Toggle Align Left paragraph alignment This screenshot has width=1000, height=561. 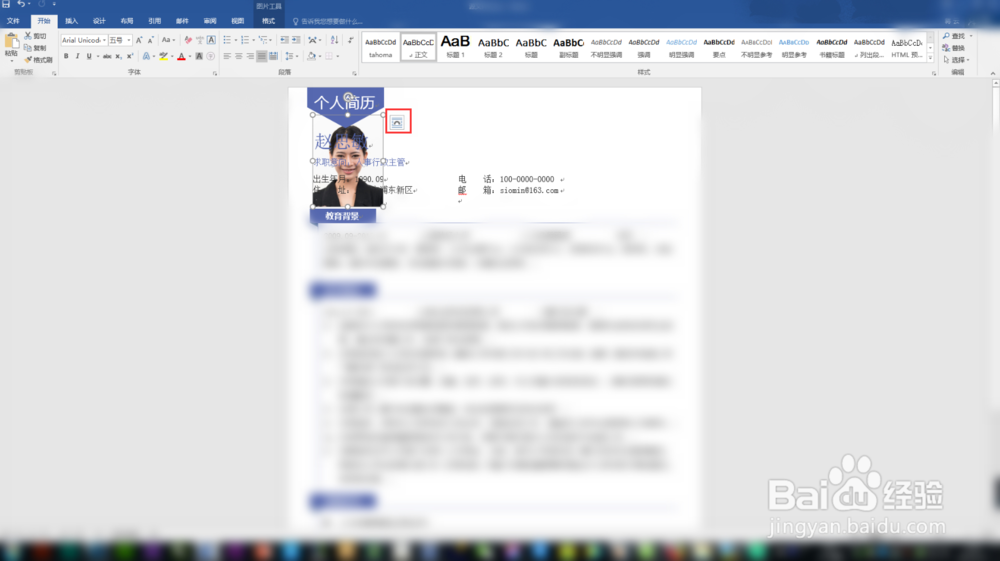pos(227,56)
